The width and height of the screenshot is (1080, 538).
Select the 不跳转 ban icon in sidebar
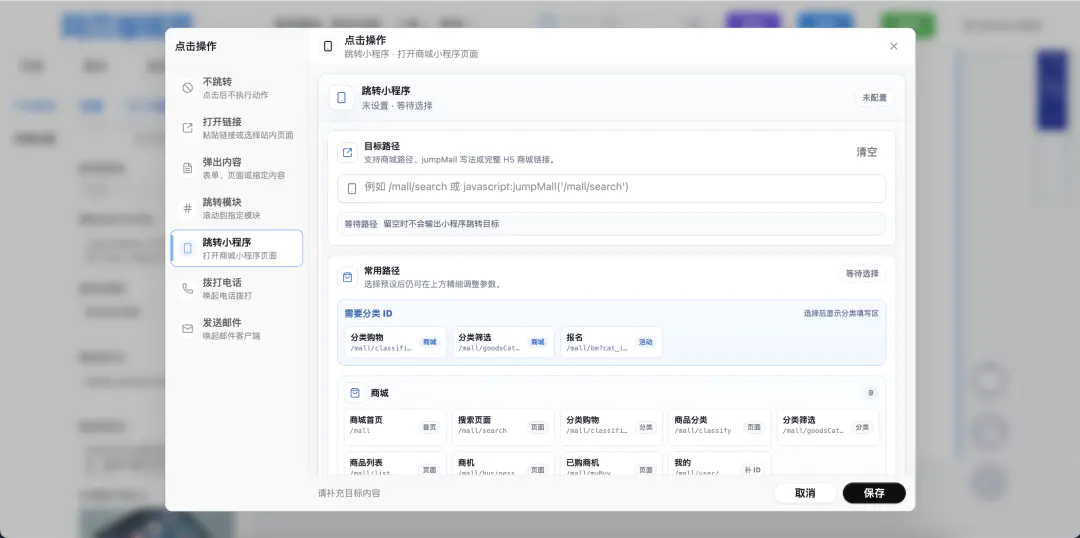[x=187, y=87]
